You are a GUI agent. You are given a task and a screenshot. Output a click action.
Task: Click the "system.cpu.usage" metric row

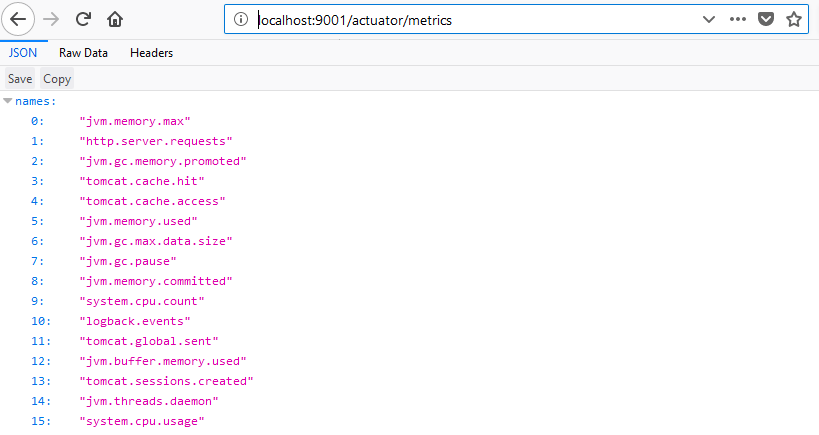(x=141, y=421)
